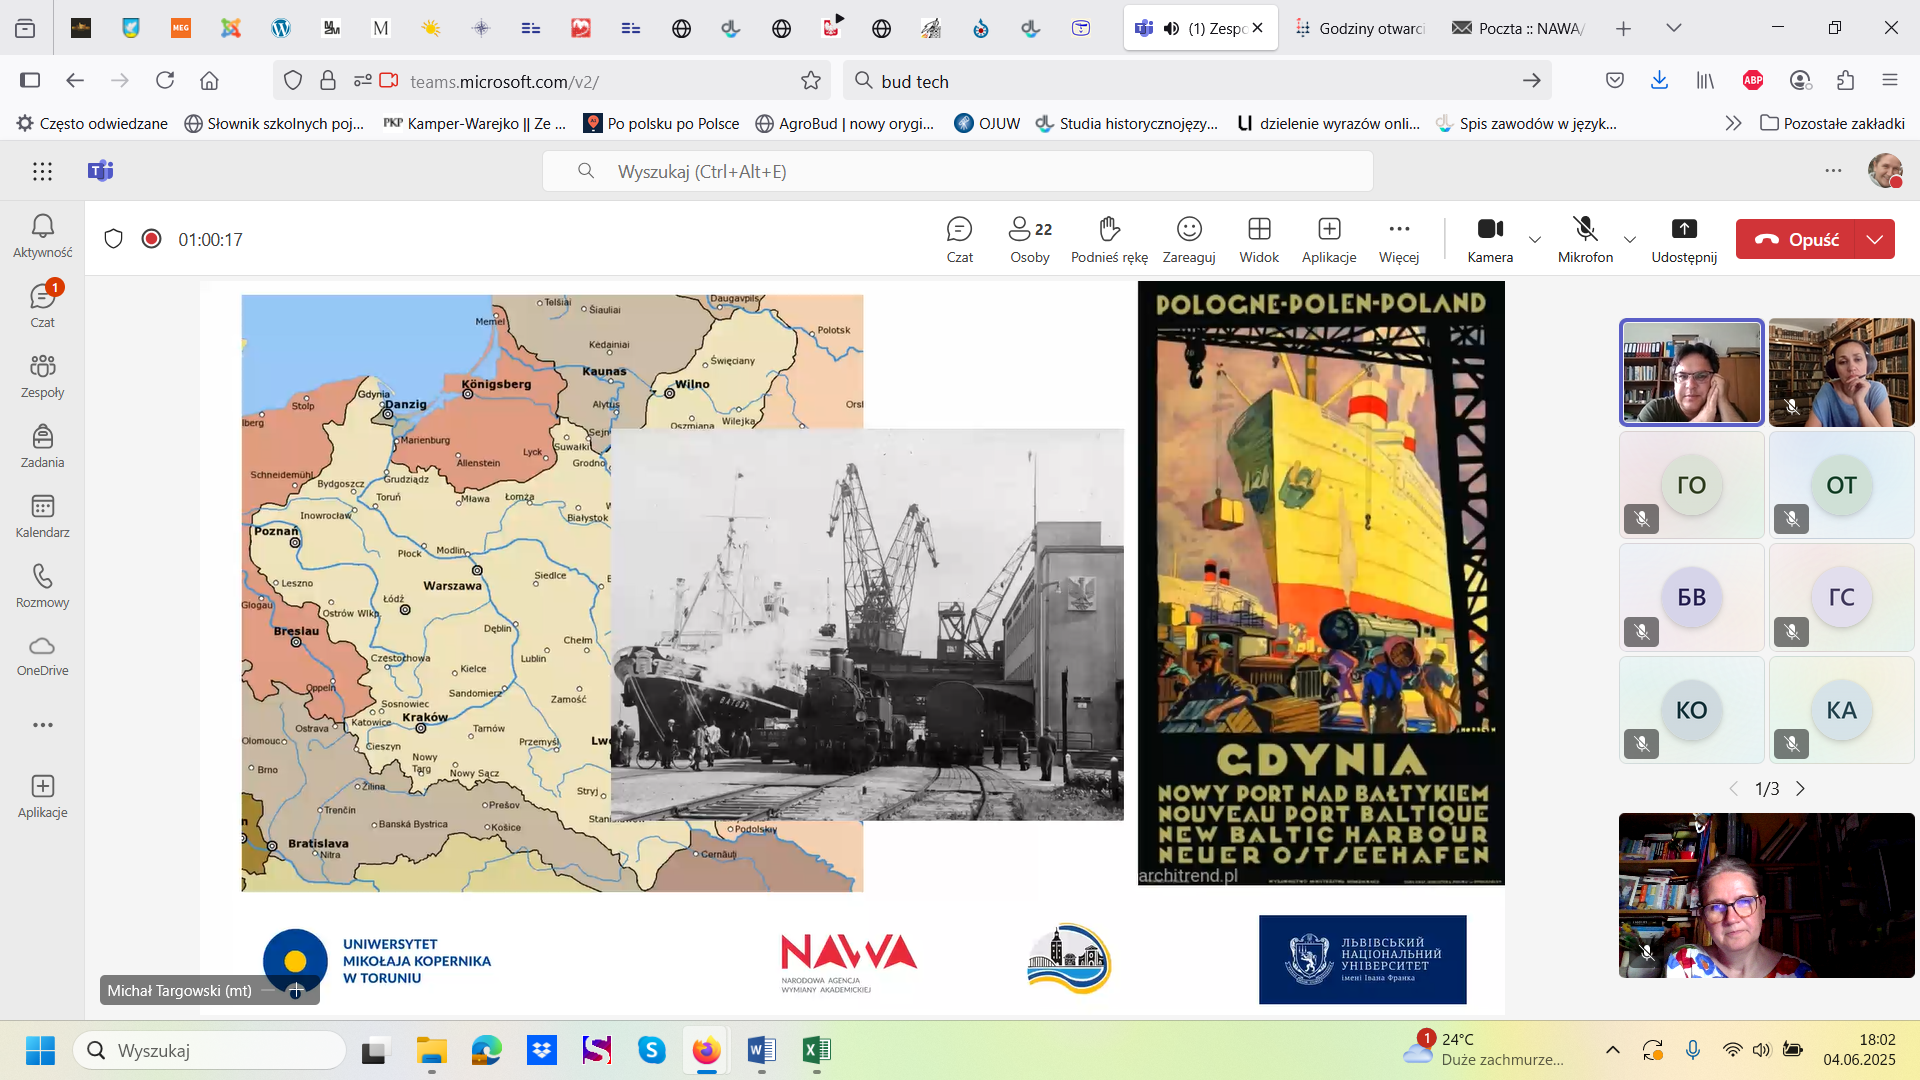Expand camera options chevron
Image resolution: width=1920 pixels, height=1080 pixels.
(x=1535, y=240)
